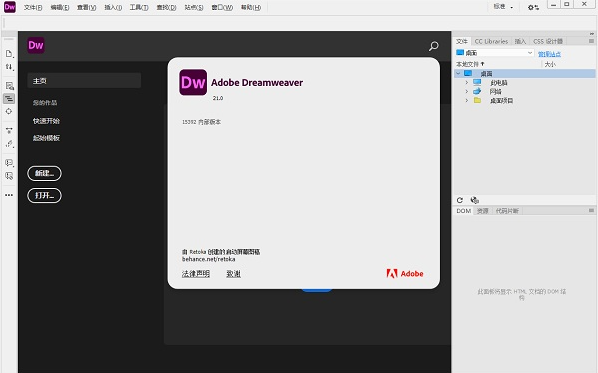
Task: Click the File Management arrows icon
Action: coord(9,67)
